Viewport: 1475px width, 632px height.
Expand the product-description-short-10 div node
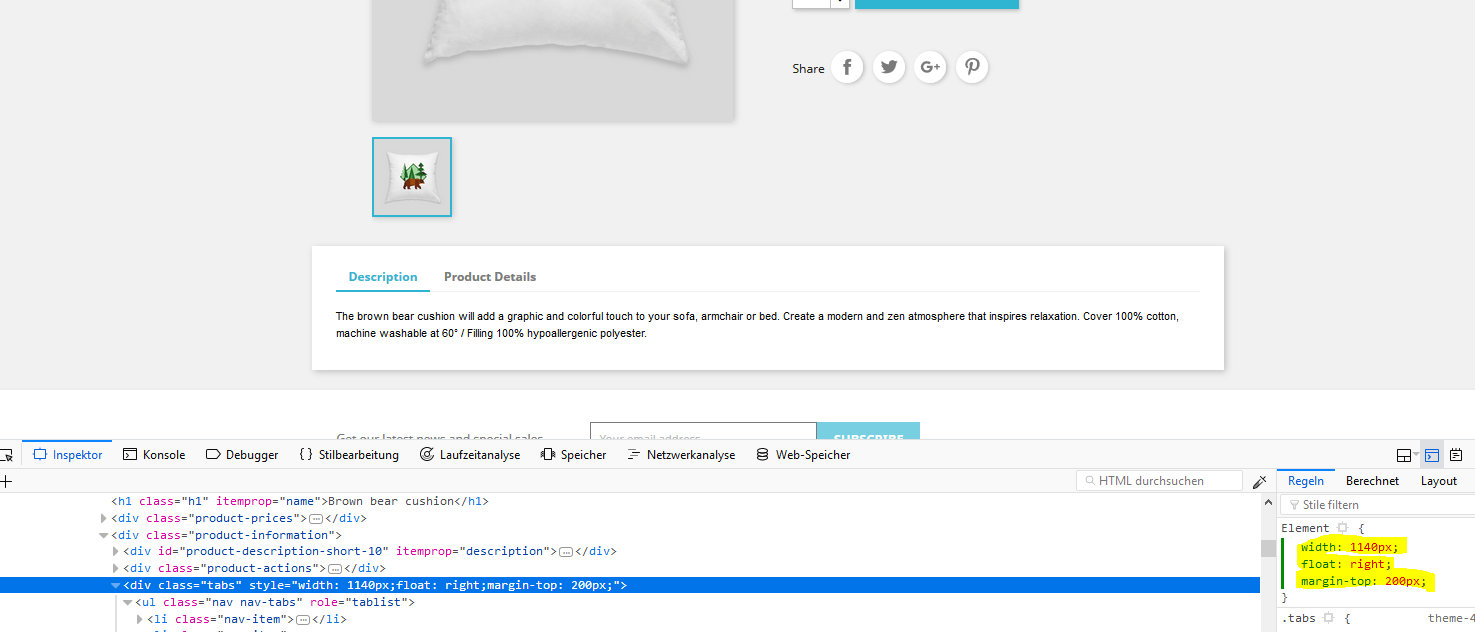coord(116,551)
